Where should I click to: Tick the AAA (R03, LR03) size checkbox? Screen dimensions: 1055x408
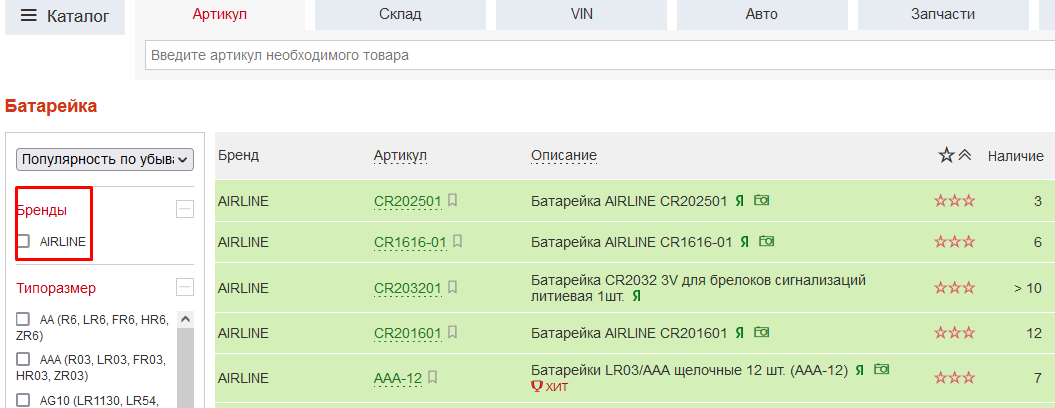coord(24,359)
